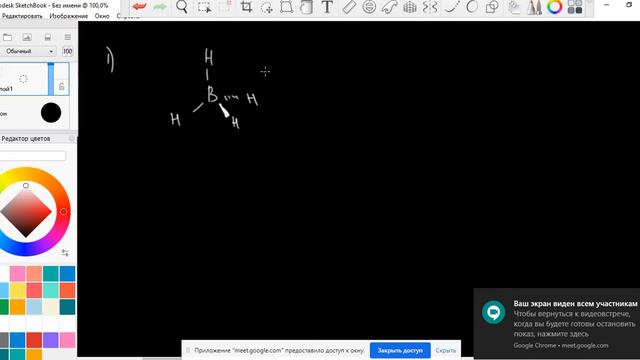Screen dimensions: 640x360
Task: Open the Edit (Редактировать) menu
Action: 22,16
